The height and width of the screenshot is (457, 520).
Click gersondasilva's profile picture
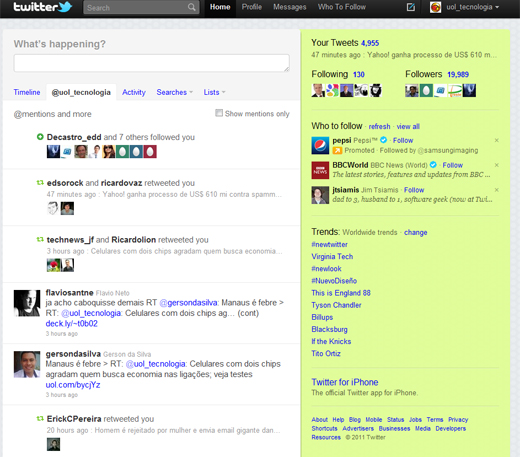click(27, 364)
